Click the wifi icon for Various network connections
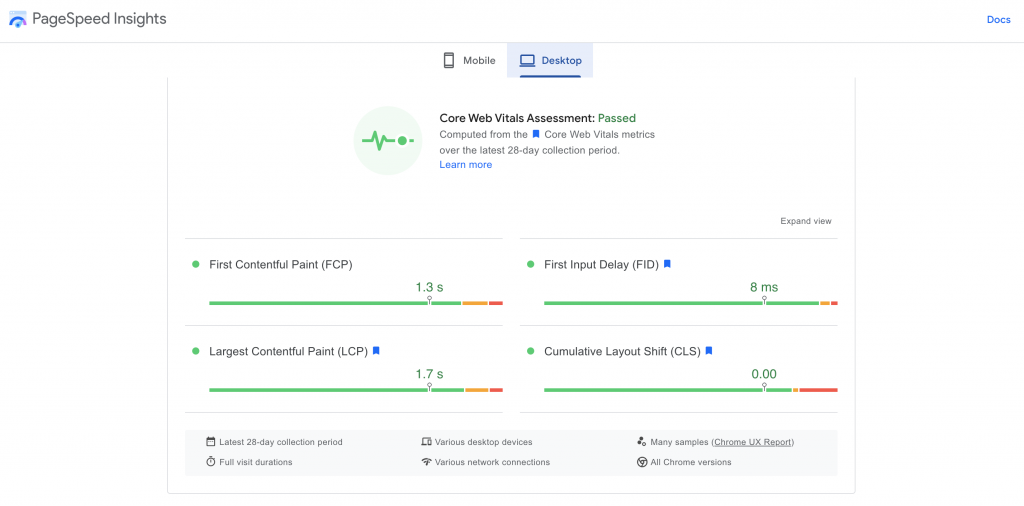Screen dimensions: 1024x506 point(426,462)
